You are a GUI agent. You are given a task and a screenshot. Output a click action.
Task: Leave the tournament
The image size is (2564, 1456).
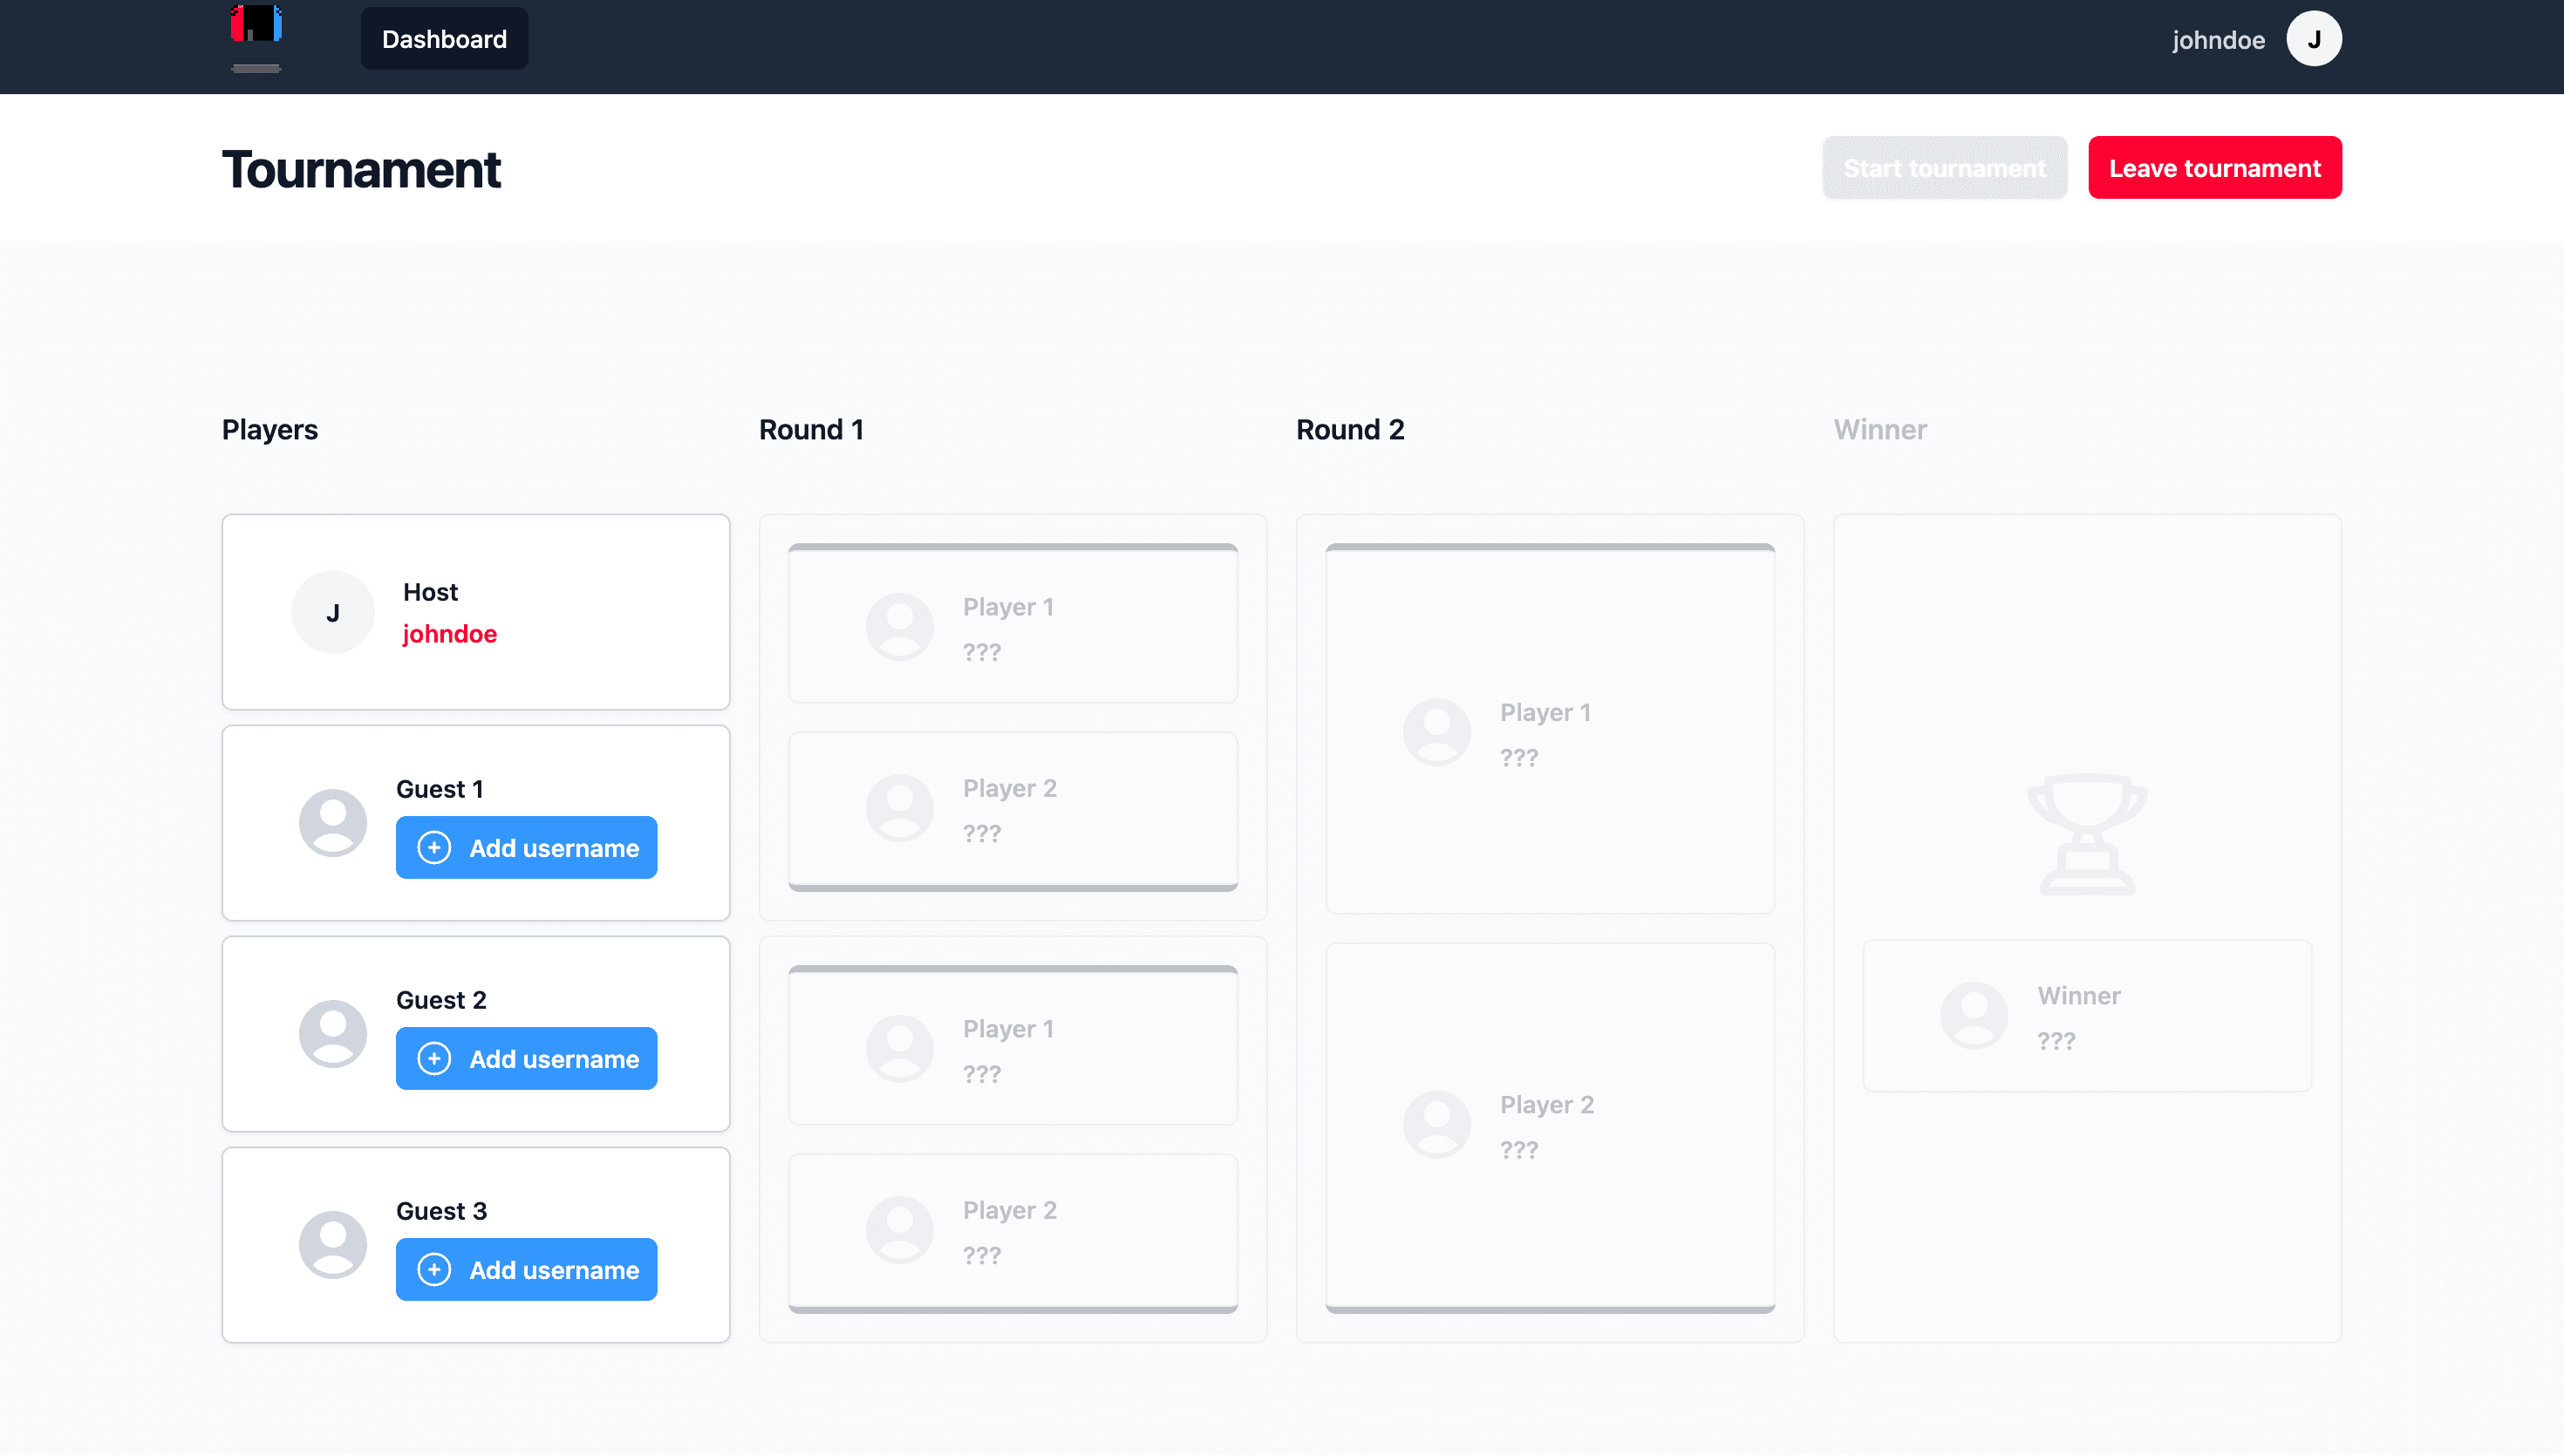point(2215,168)
